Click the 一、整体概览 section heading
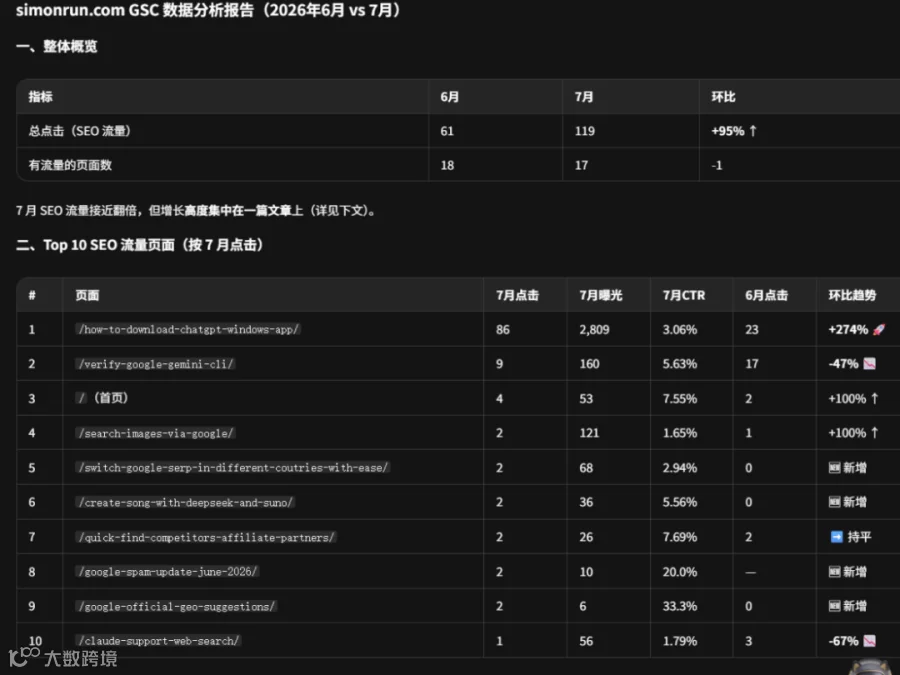This screenshot has width=900, height=675. (57, 46)
